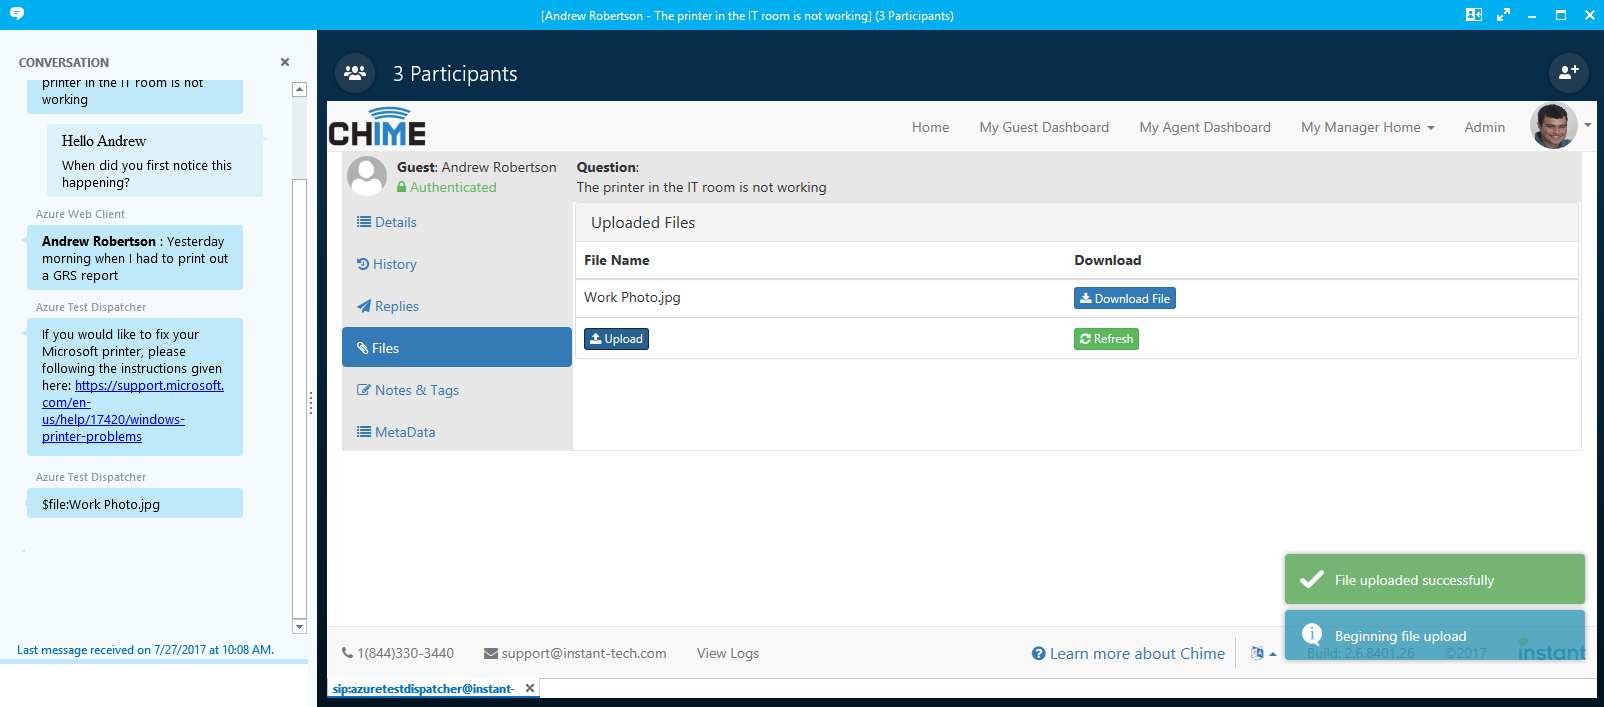
Task: Add a participant to the conversation
Action: [x=1568, y=73]
